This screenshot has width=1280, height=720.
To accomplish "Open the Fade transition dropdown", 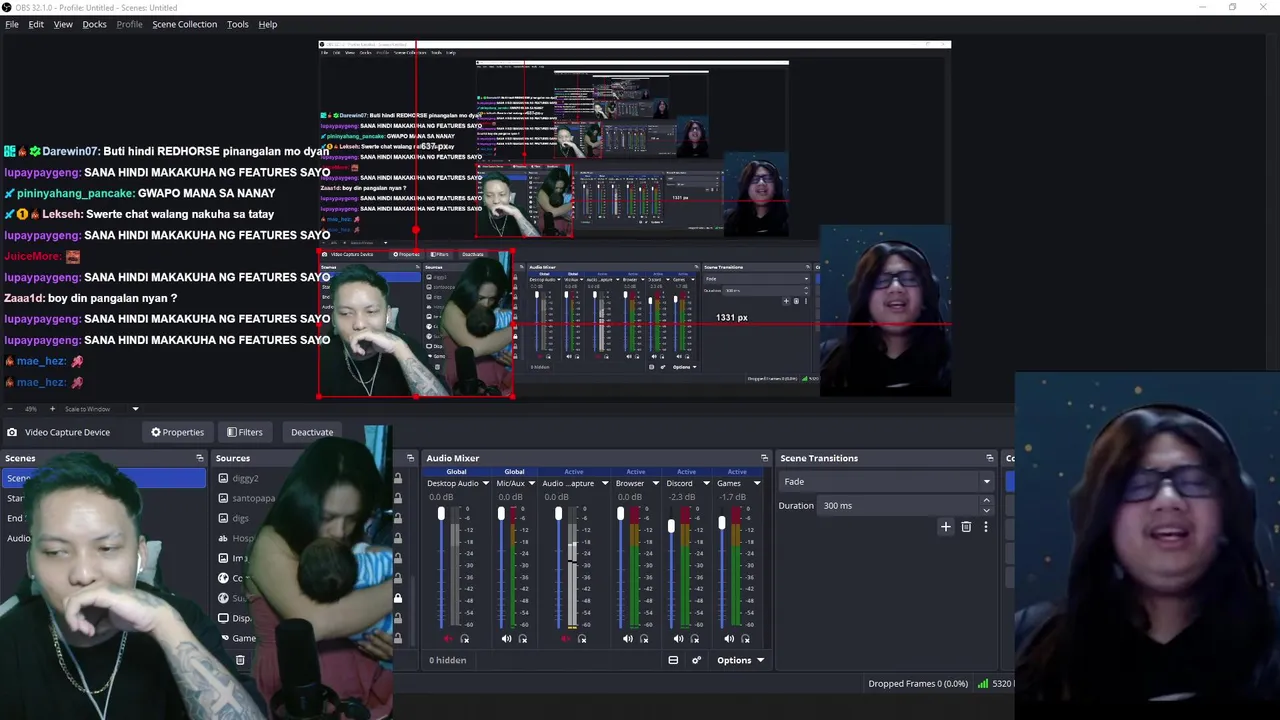I will coord(887,481).
